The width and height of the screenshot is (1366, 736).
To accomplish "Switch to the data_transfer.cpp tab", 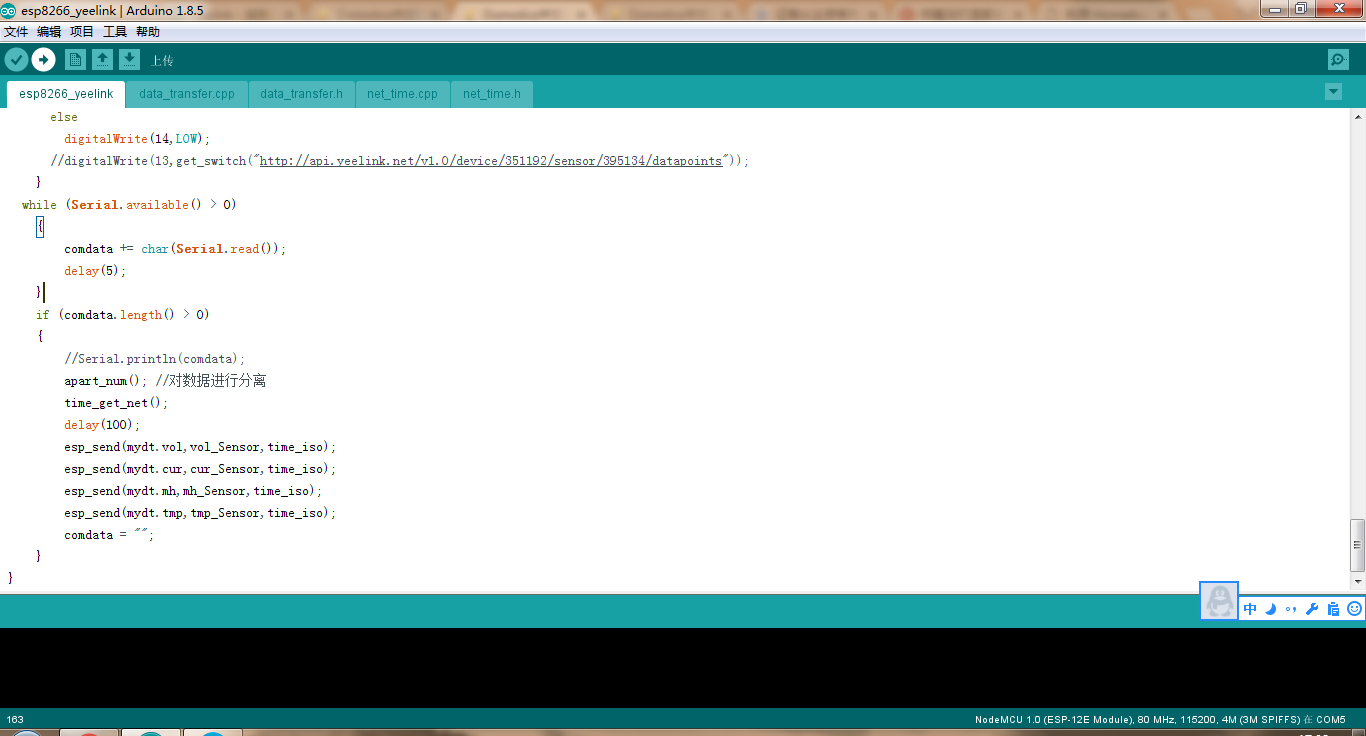I will [187, 94].
